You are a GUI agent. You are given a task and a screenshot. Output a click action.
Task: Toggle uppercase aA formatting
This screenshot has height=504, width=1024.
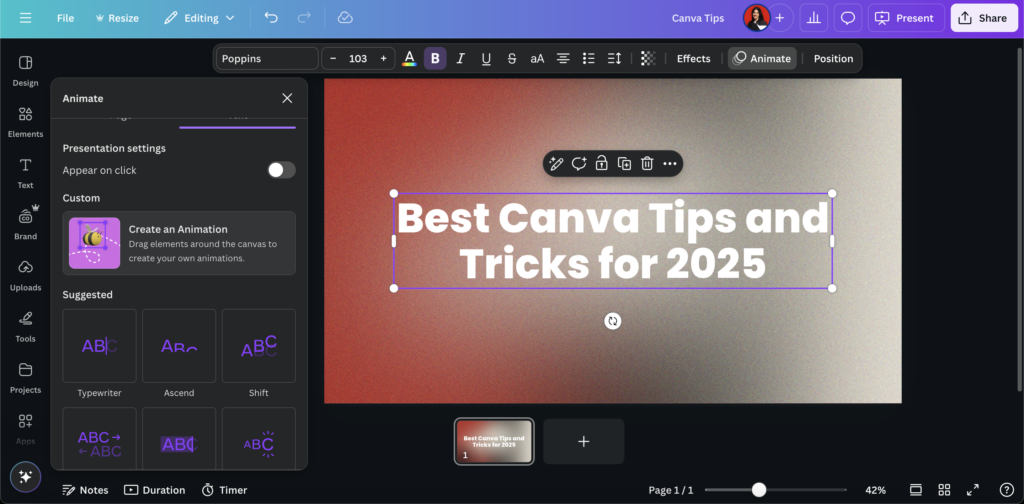[537, 58]
